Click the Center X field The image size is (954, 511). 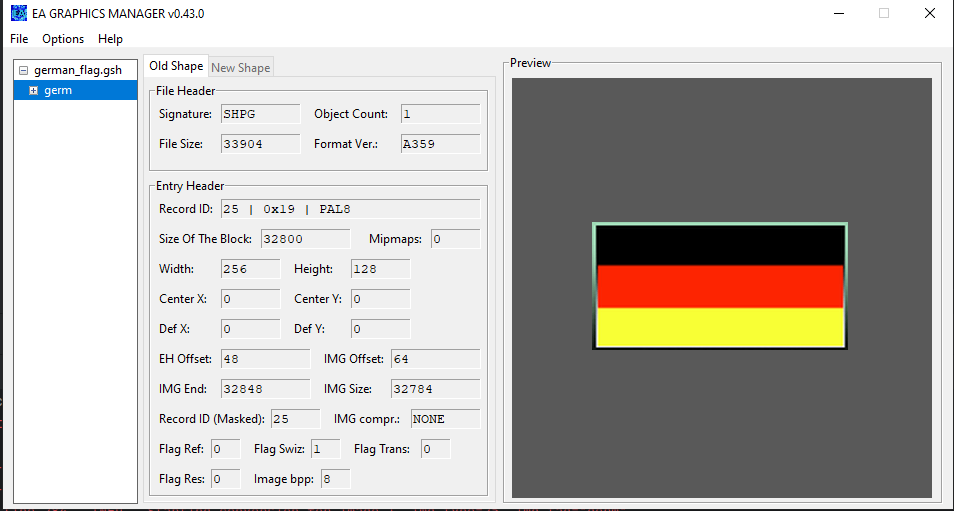pyautogui.click(x=251, y=299)
